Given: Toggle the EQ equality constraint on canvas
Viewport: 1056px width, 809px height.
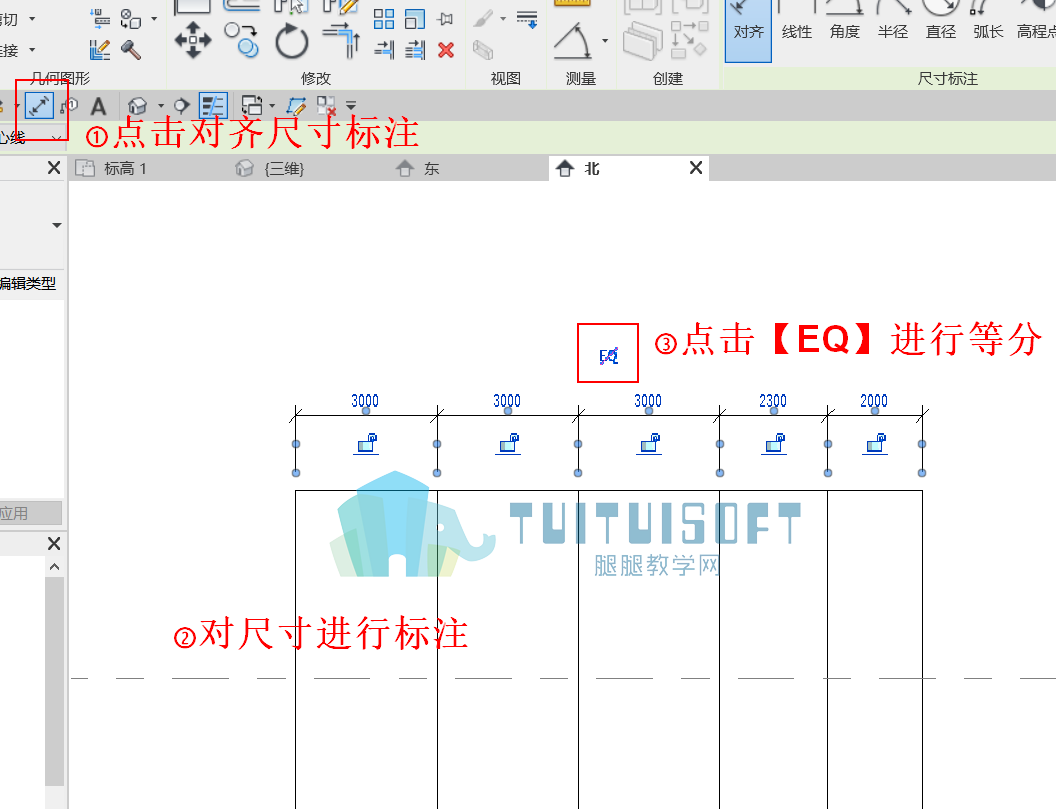Looking at the screenshot, I should [x=608, y=356].
